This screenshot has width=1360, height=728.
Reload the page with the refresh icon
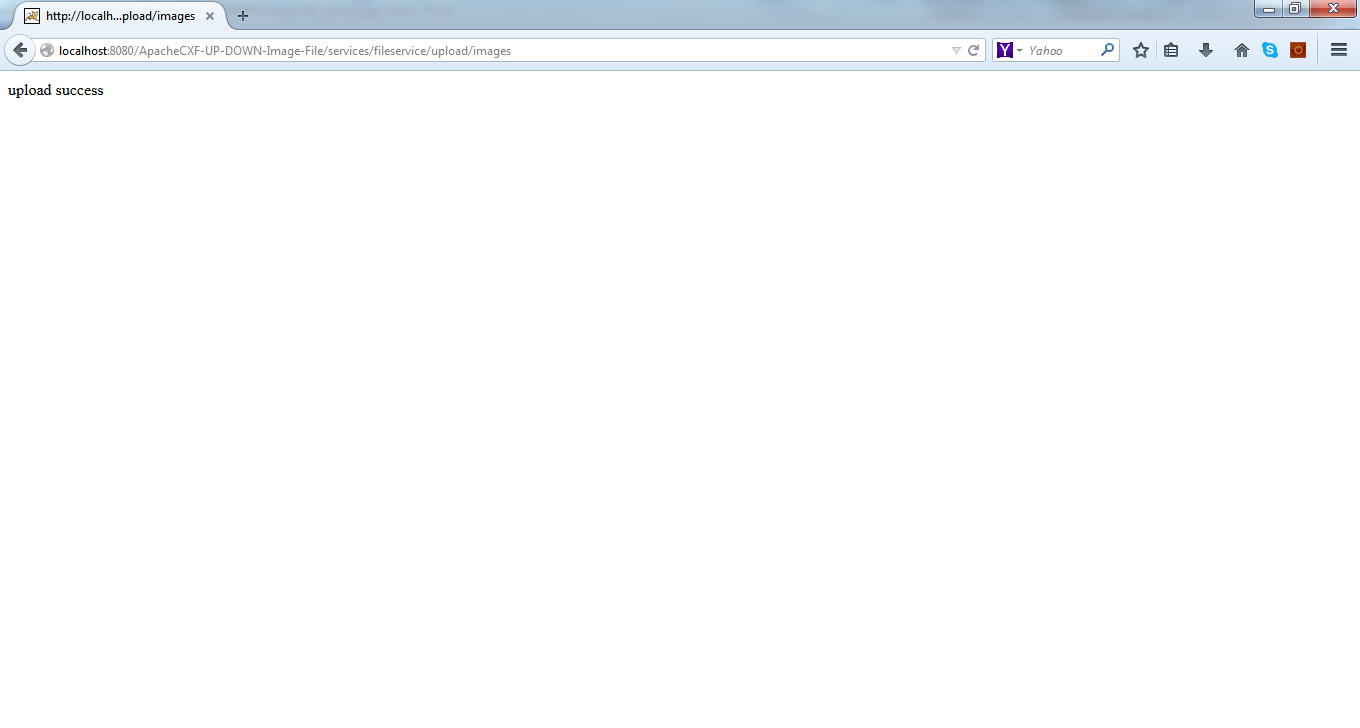click(x=973, y=51)
